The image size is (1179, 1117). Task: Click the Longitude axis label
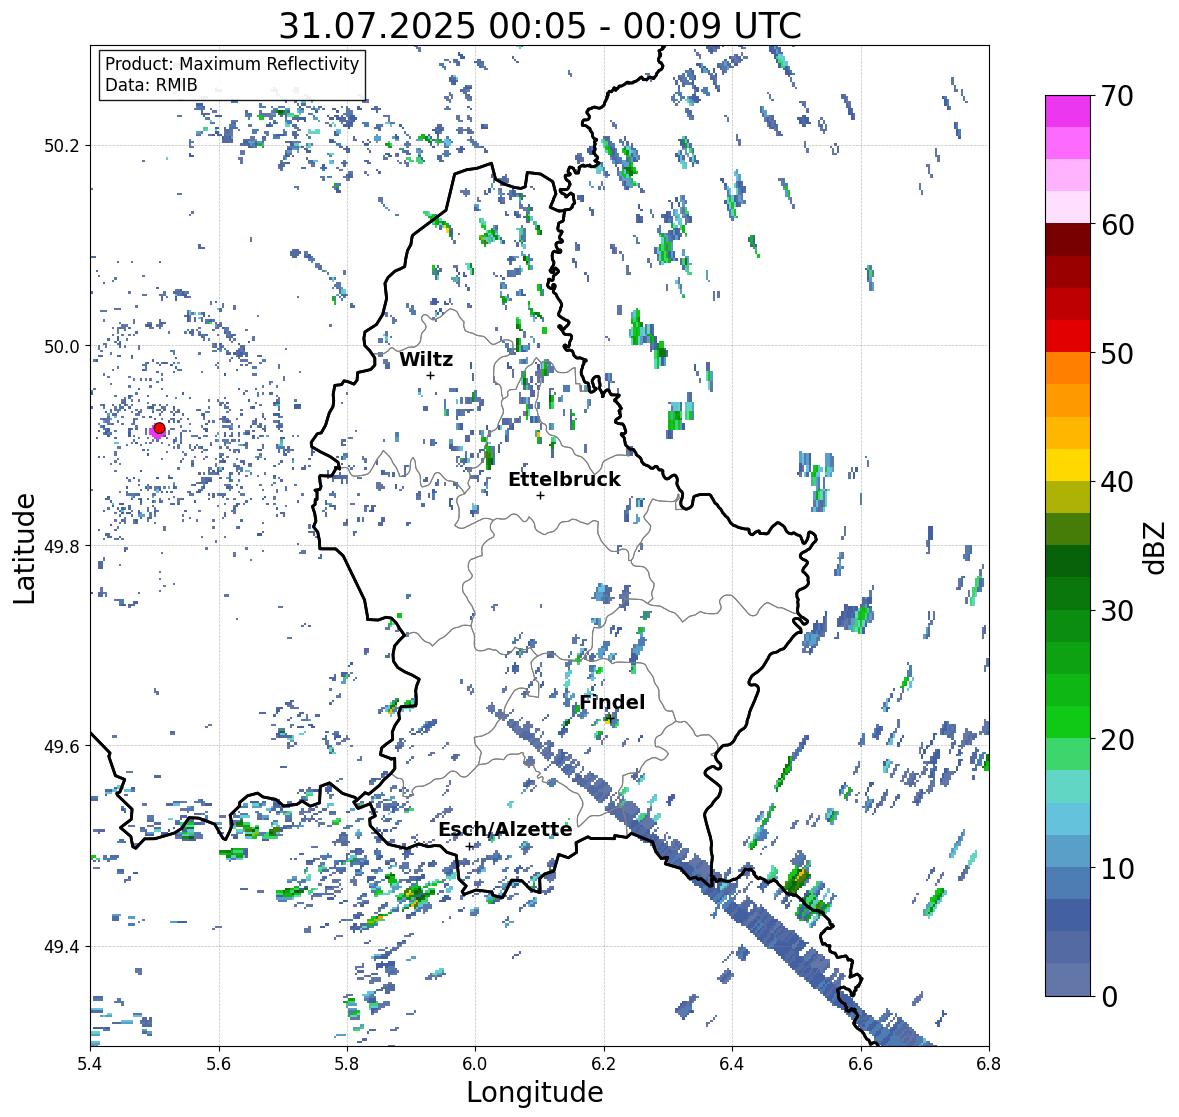pos(535,1092)
